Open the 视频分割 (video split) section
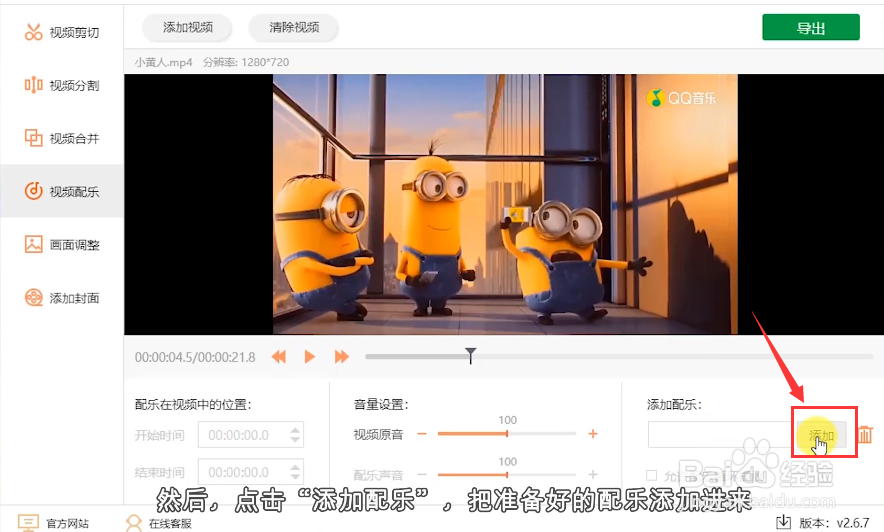 click(62, 85)
